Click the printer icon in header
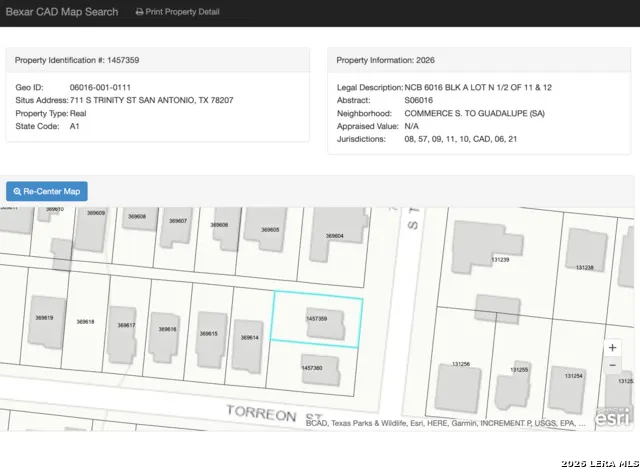Screen dimensions: 640x469 coord(140,12)
